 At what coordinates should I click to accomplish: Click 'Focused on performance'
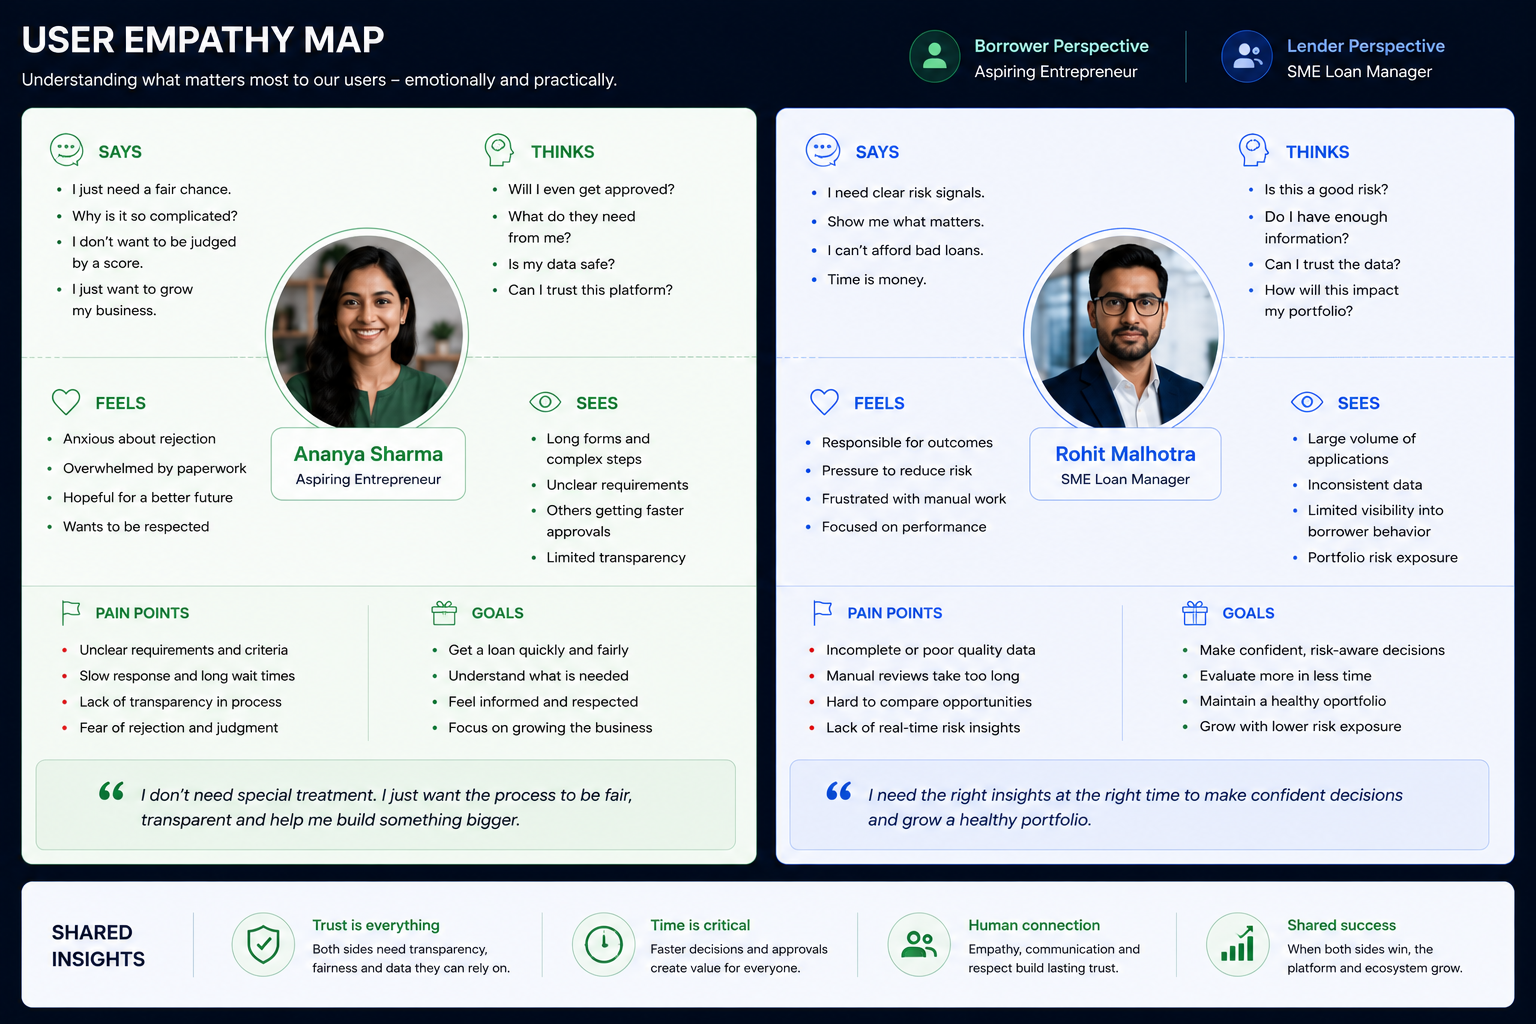904,527
